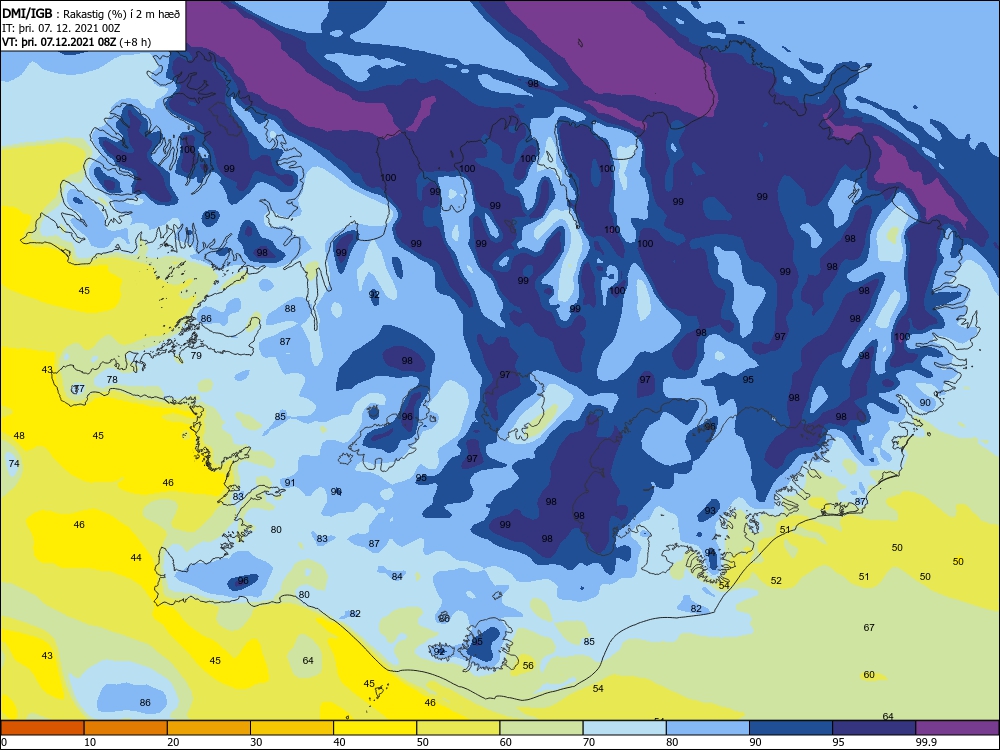Click the legend label '0'
1000x750 pixels.
[x=4, y=742]
